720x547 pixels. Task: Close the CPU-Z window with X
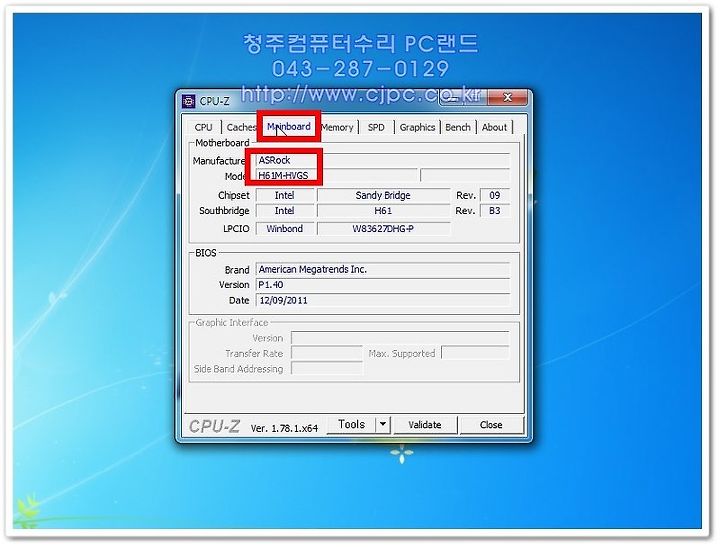[x=507, y=97]
